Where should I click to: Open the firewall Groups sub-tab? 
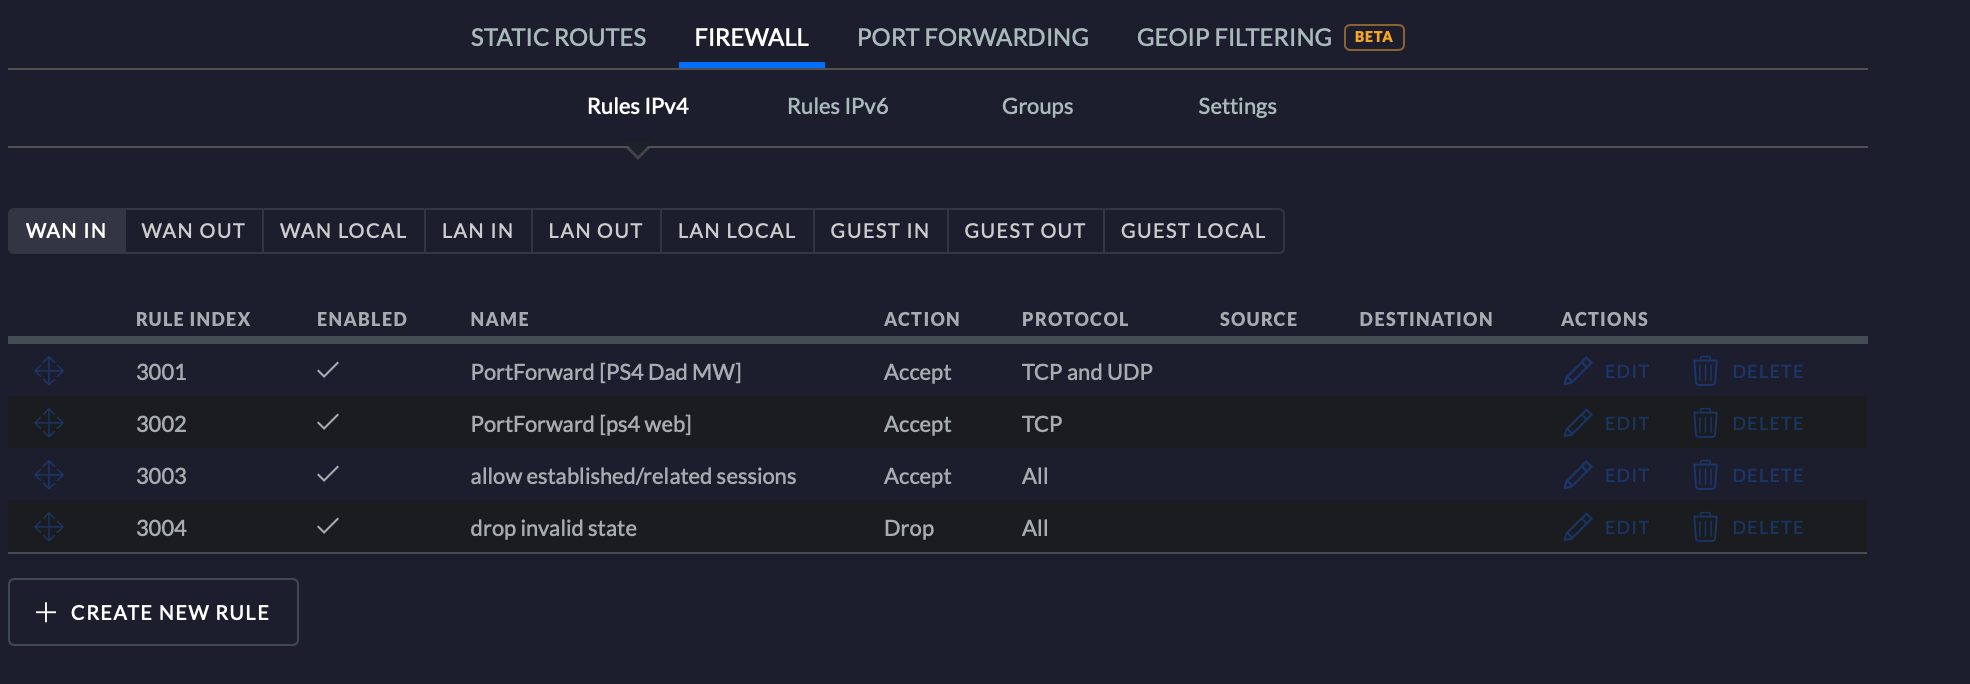click(1037, 107)
